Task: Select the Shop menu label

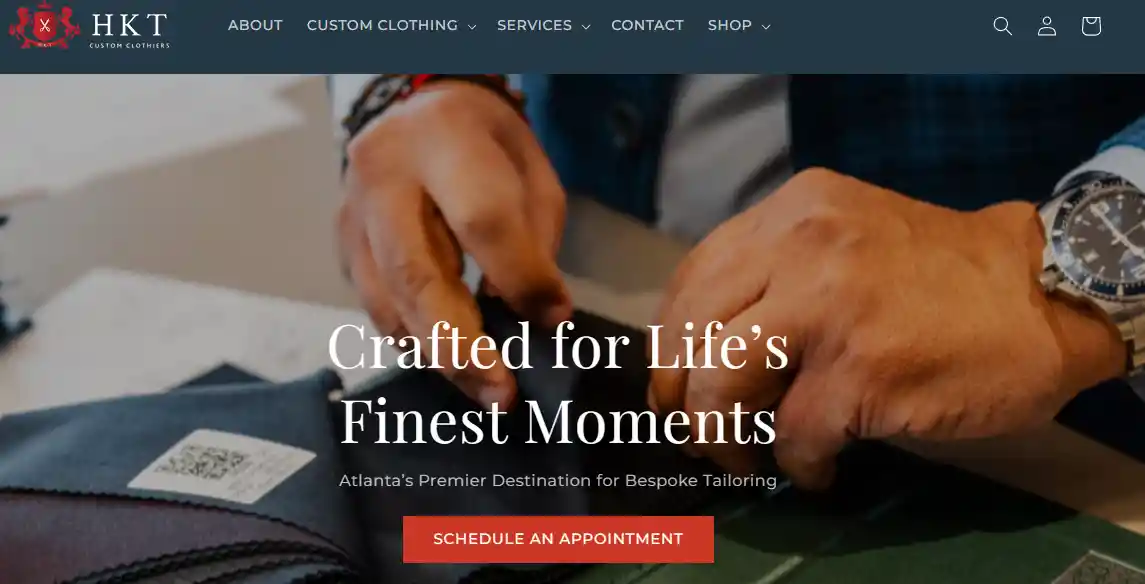Action: click(729, 26)
